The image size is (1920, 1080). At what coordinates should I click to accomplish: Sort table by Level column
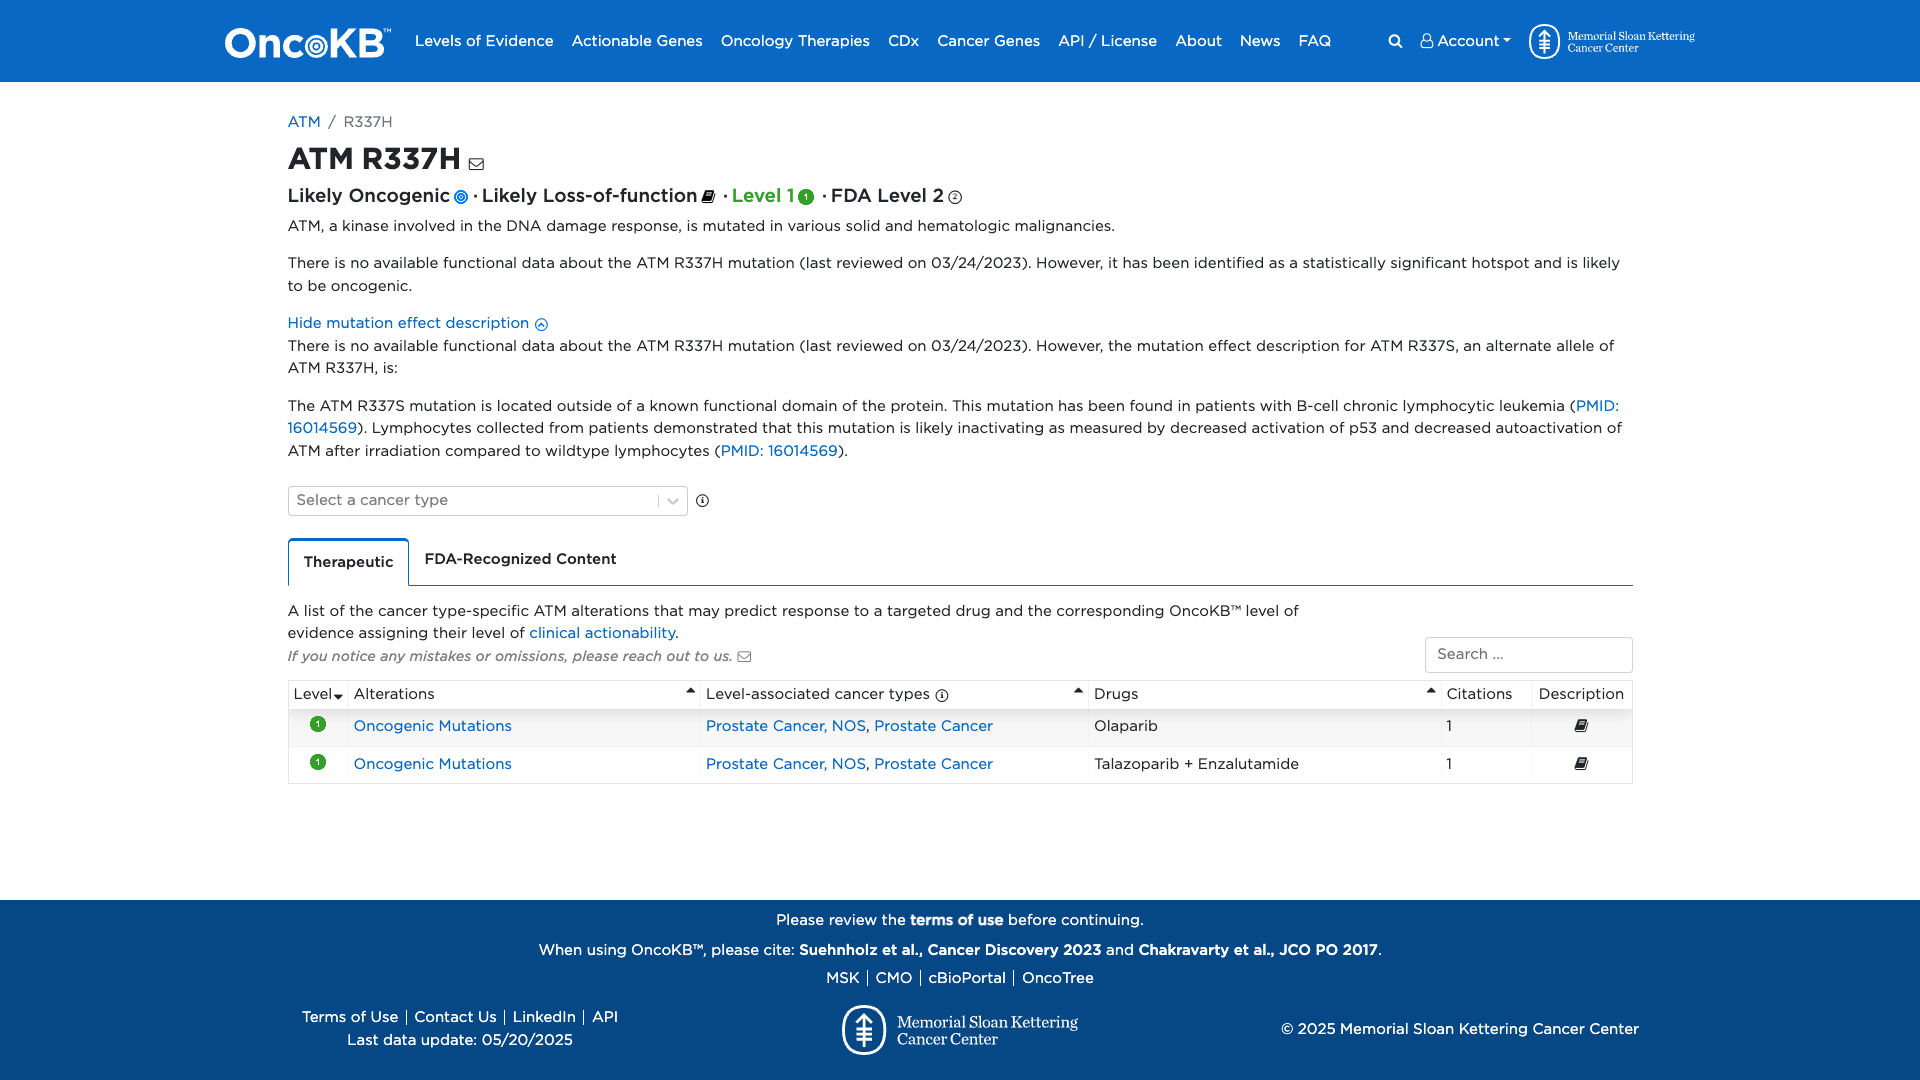tap(318, 695)
